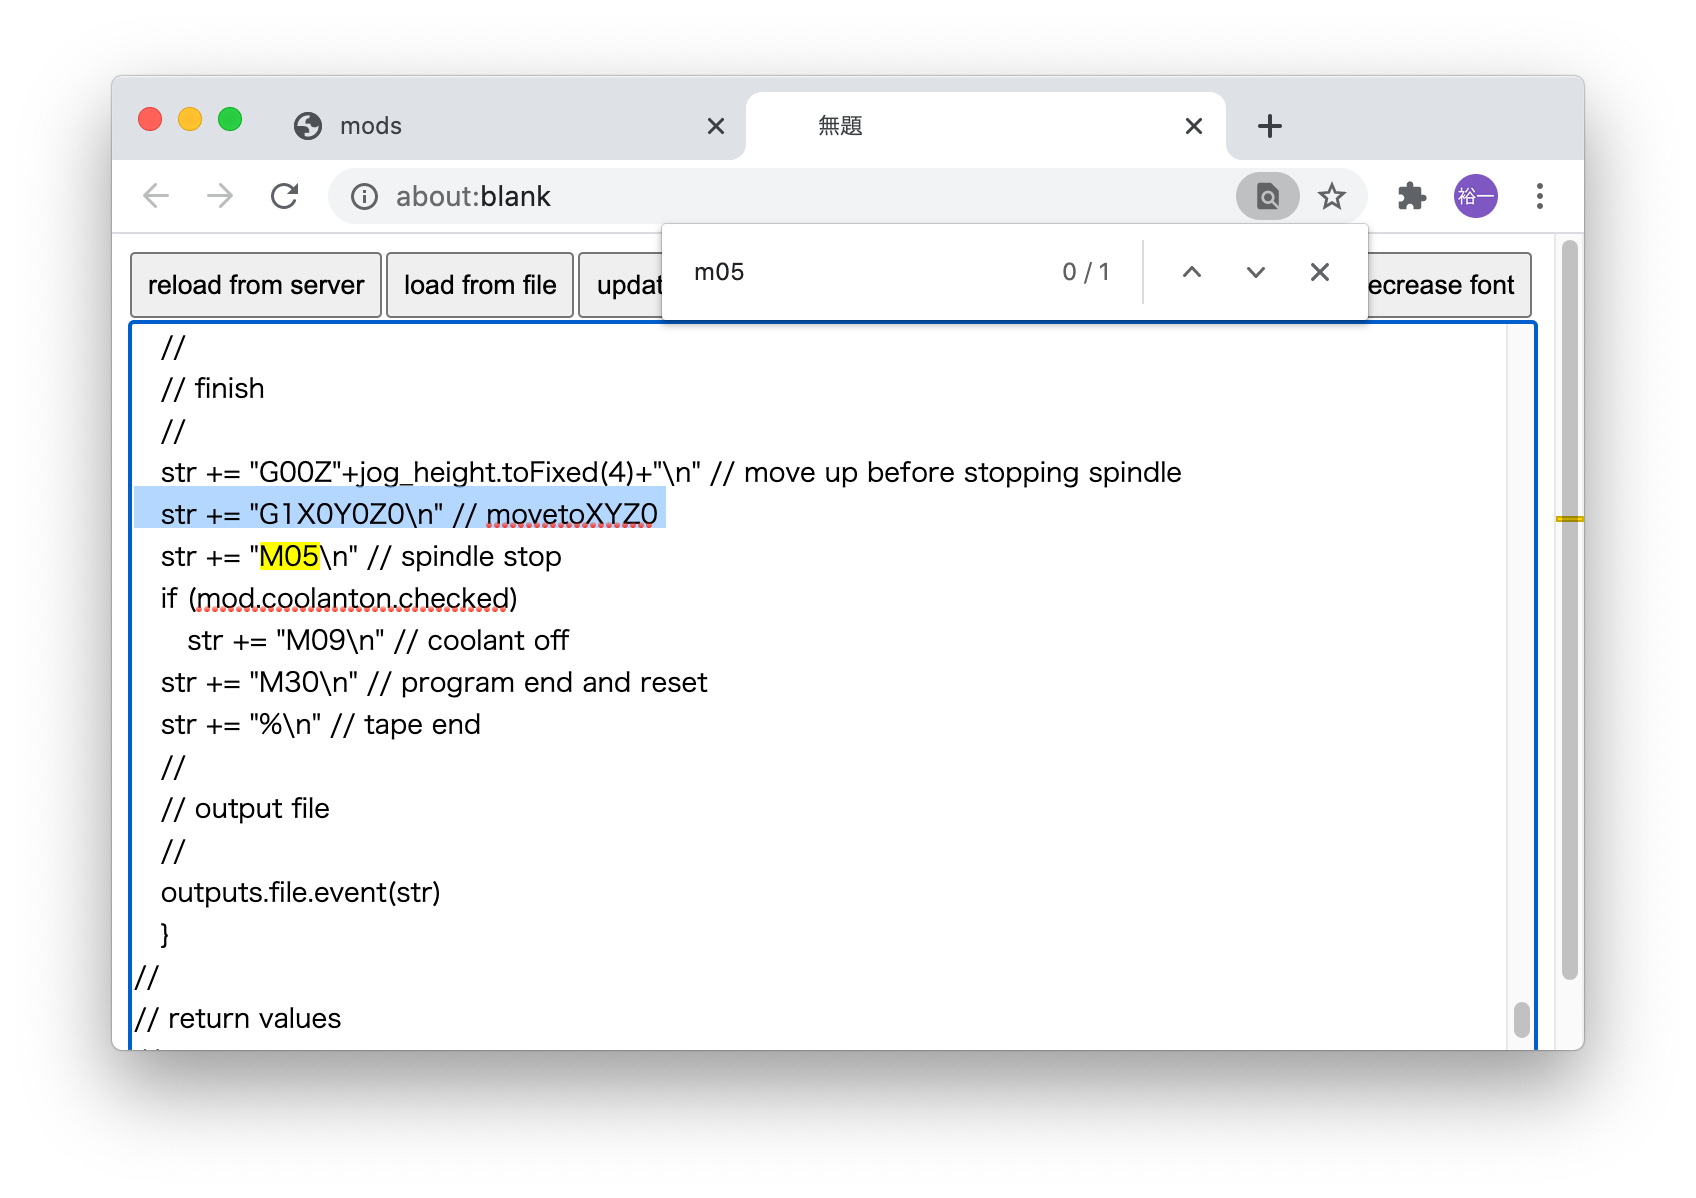
Task: Close the mods tab
Action: [x=716, y=126]
